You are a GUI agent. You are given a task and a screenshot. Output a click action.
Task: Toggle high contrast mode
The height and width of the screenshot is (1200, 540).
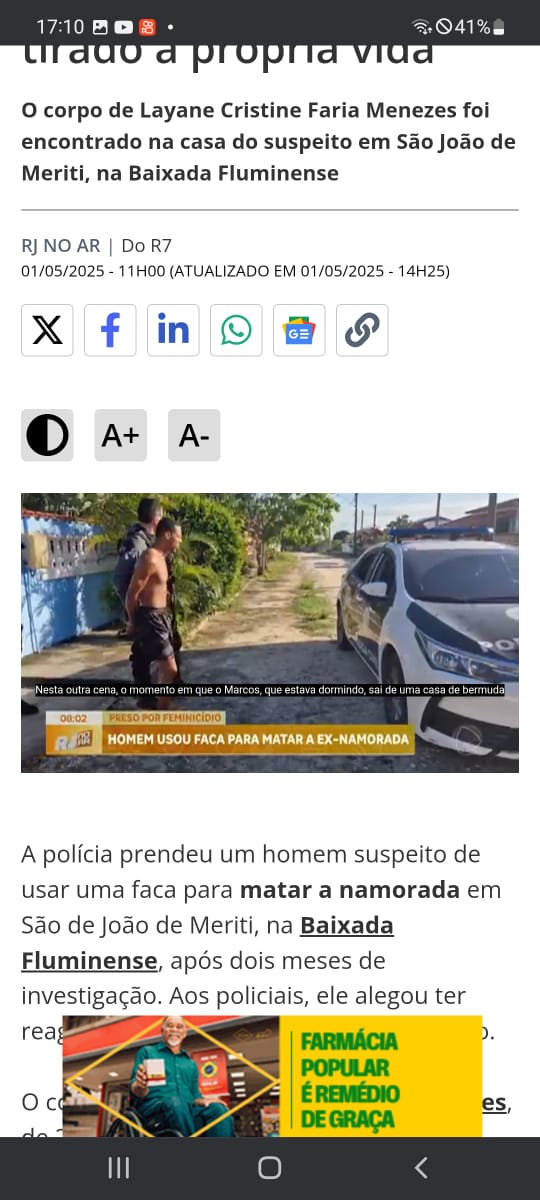(x=47, y=435)
